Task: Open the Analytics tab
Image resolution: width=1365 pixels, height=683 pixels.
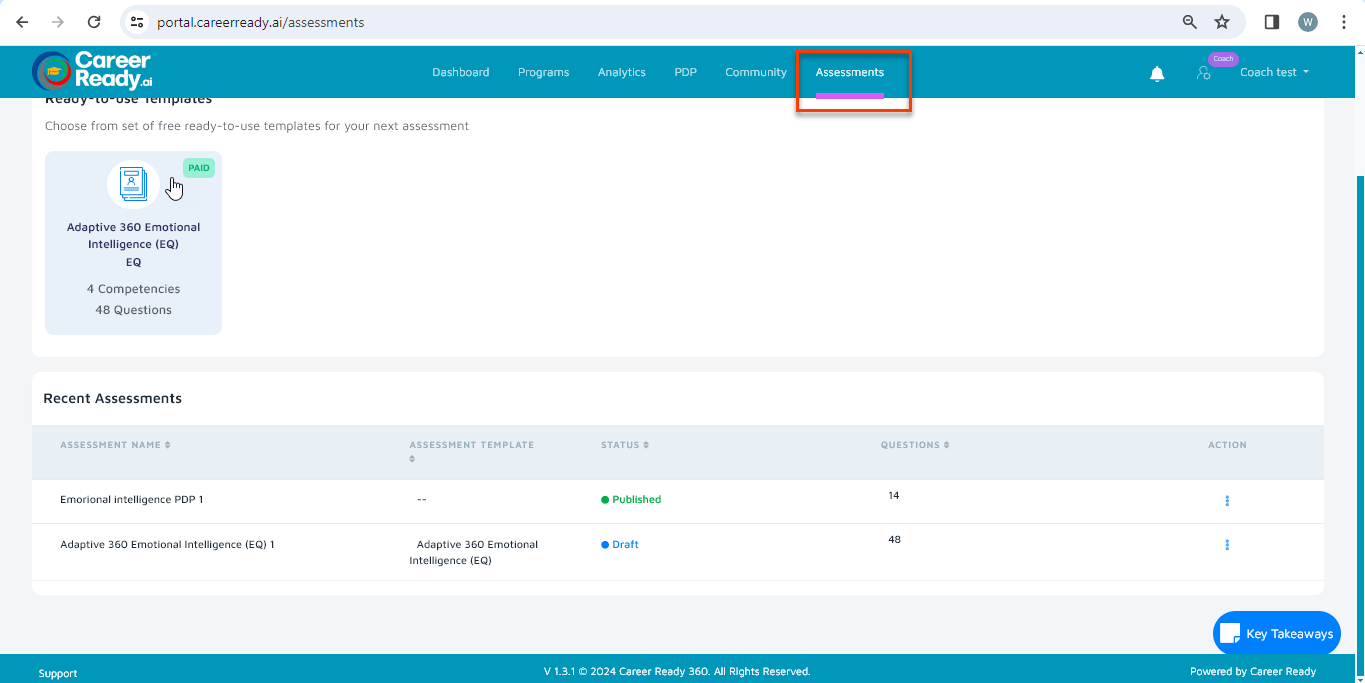Action: pyautogui.click(x=621, y=72)
